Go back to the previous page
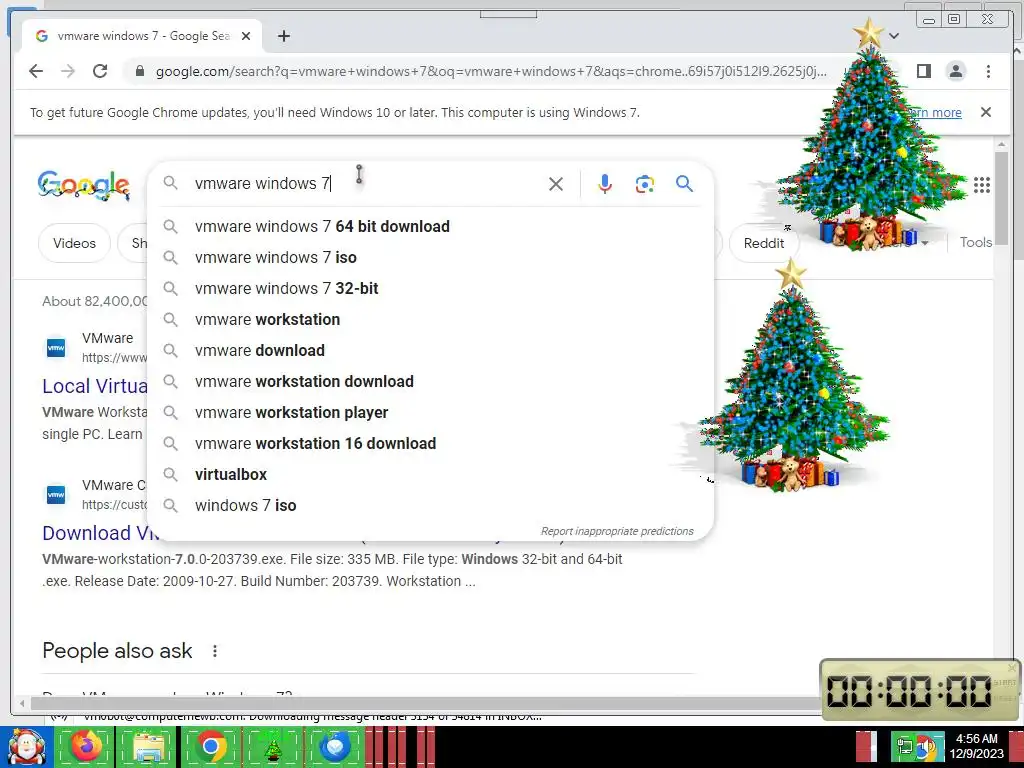This screenshot has height=768, width=1024. click(x=36, y=71)
